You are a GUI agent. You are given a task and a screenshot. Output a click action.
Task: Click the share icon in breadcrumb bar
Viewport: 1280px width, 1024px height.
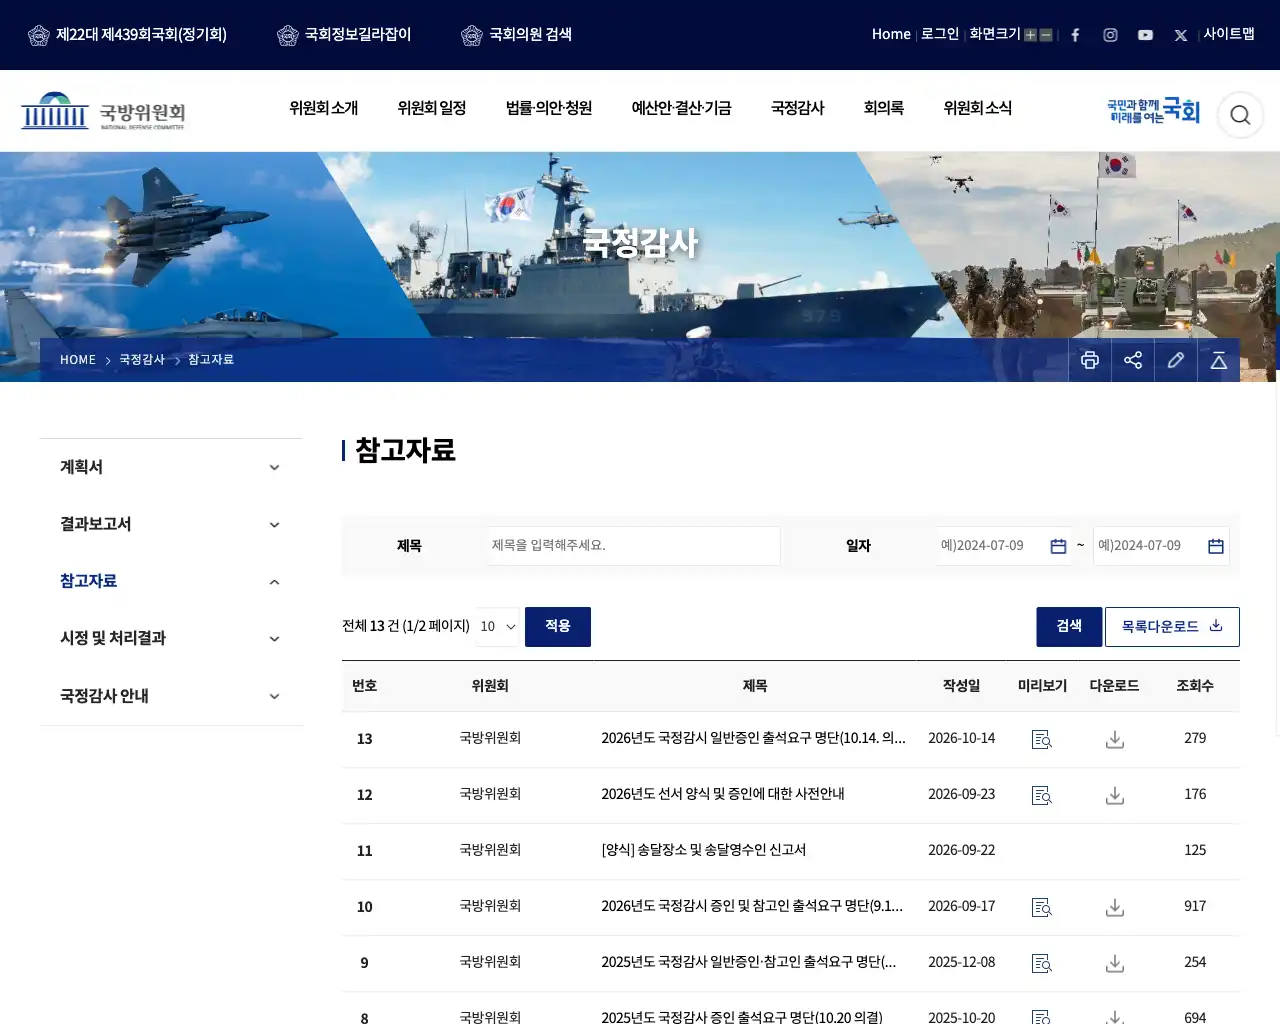tap(1133, 360)
